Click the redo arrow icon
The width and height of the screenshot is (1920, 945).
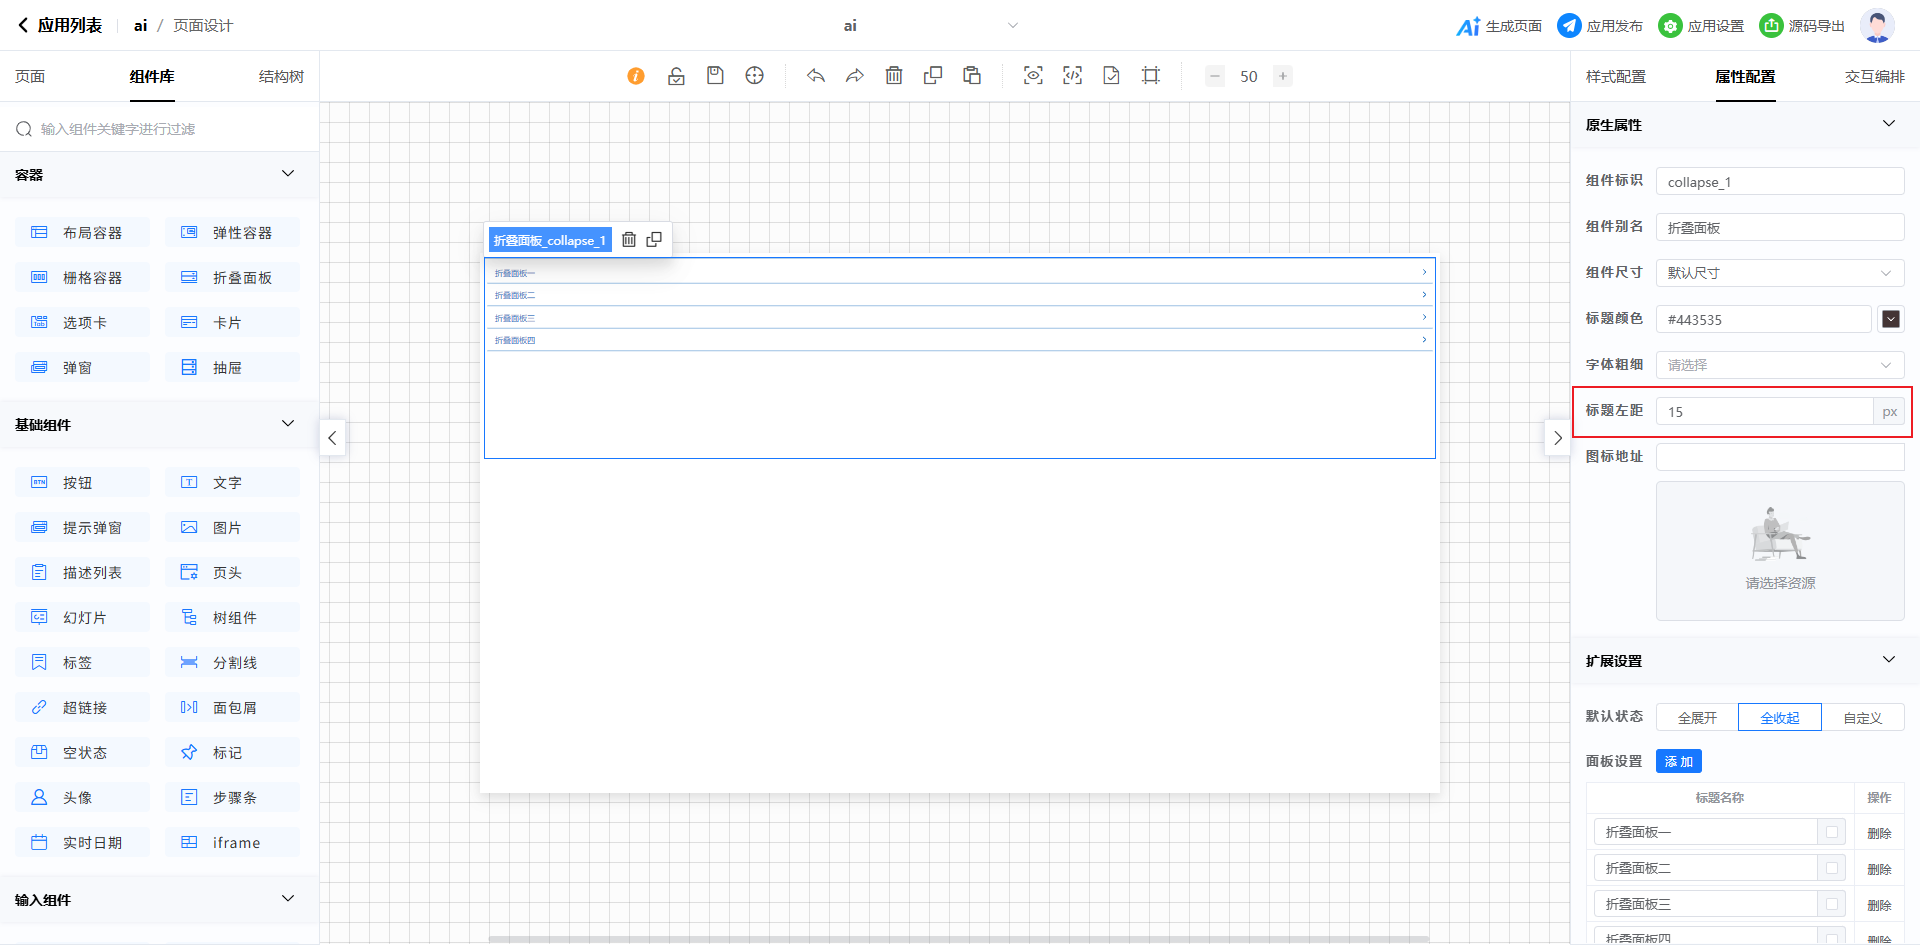coord(855,76)
